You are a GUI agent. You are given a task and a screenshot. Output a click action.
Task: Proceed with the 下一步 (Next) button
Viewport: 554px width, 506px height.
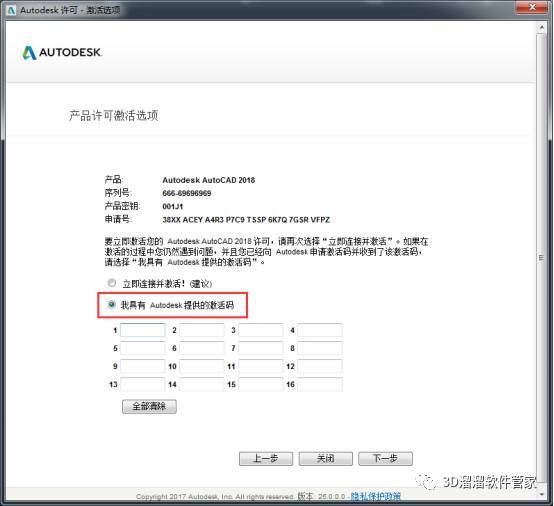point(385,459)
